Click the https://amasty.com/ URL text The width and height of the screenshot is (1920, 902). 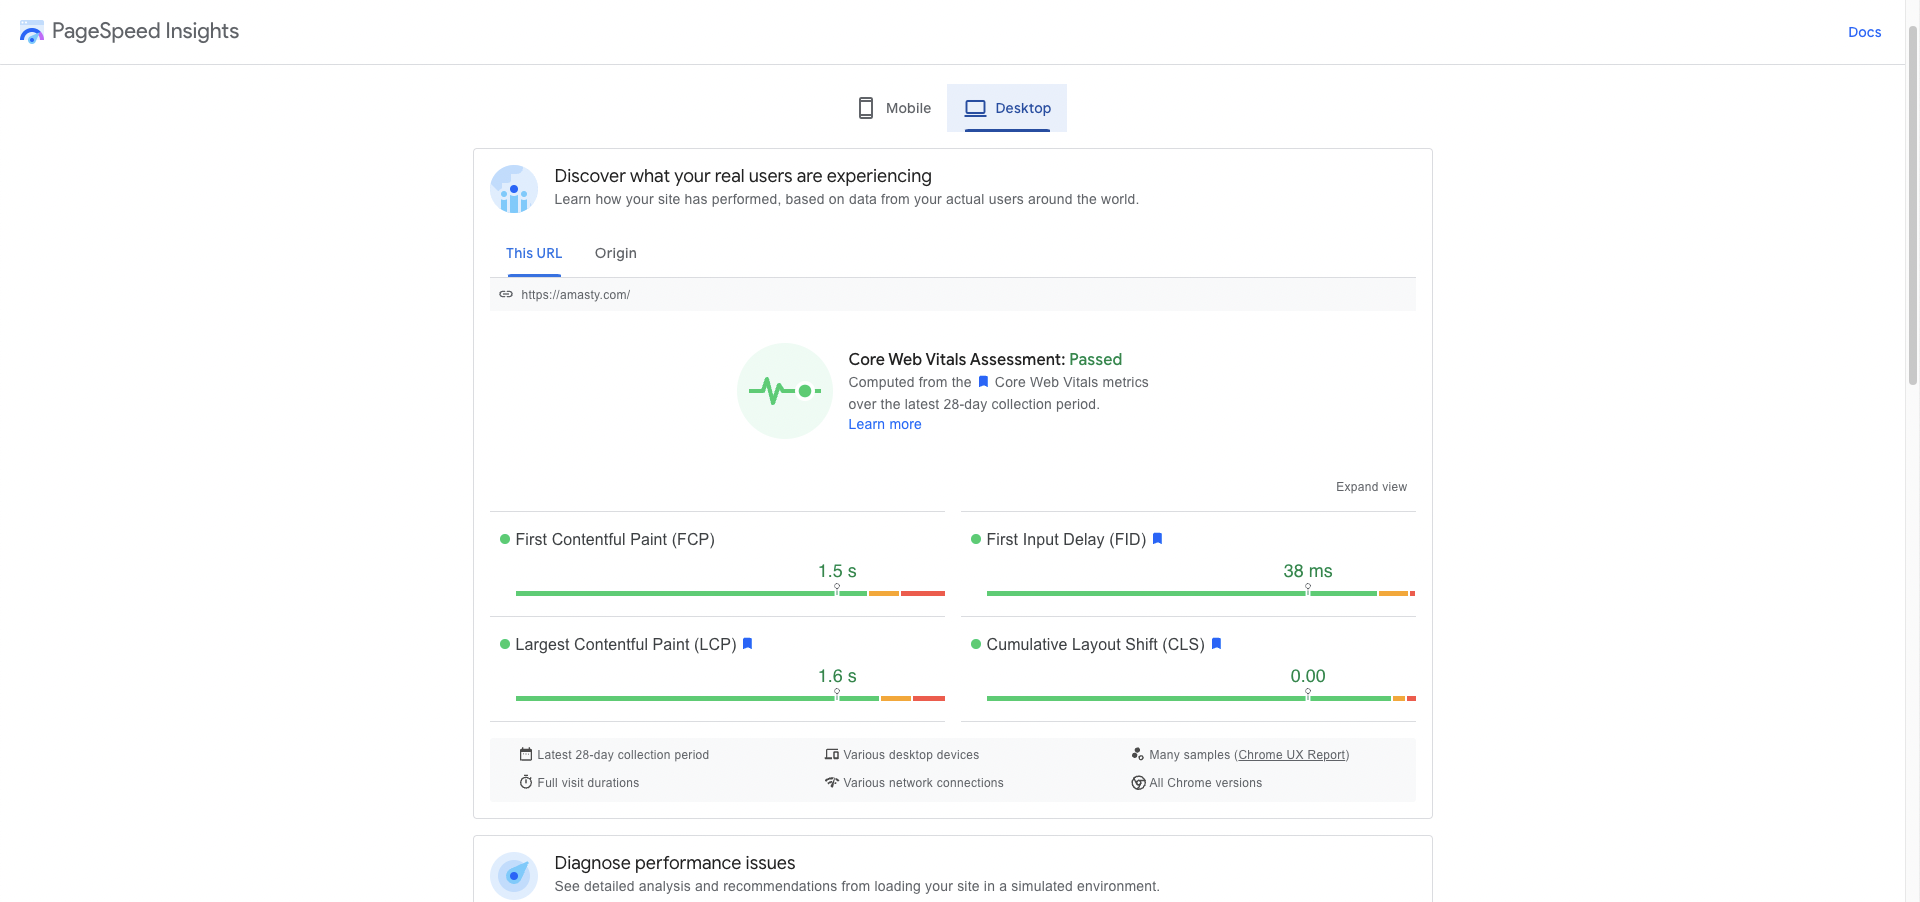pos(576,295)
